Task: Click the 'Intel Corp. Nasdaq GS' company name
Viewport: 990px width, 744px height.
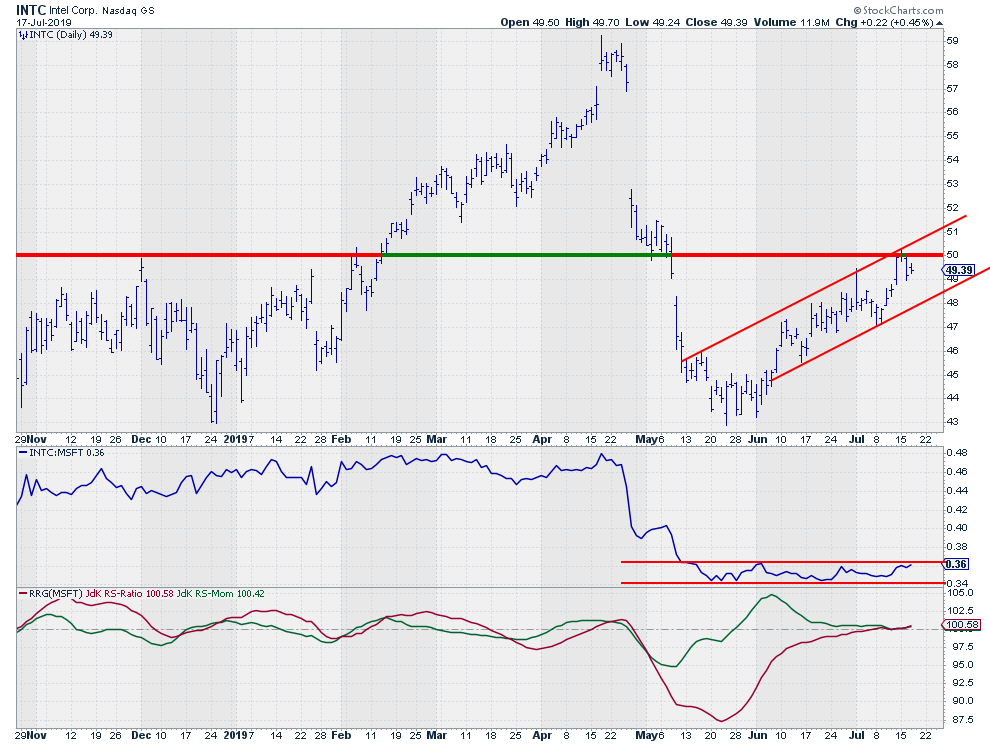Action: pyautogui.click(x=102, y=10)
